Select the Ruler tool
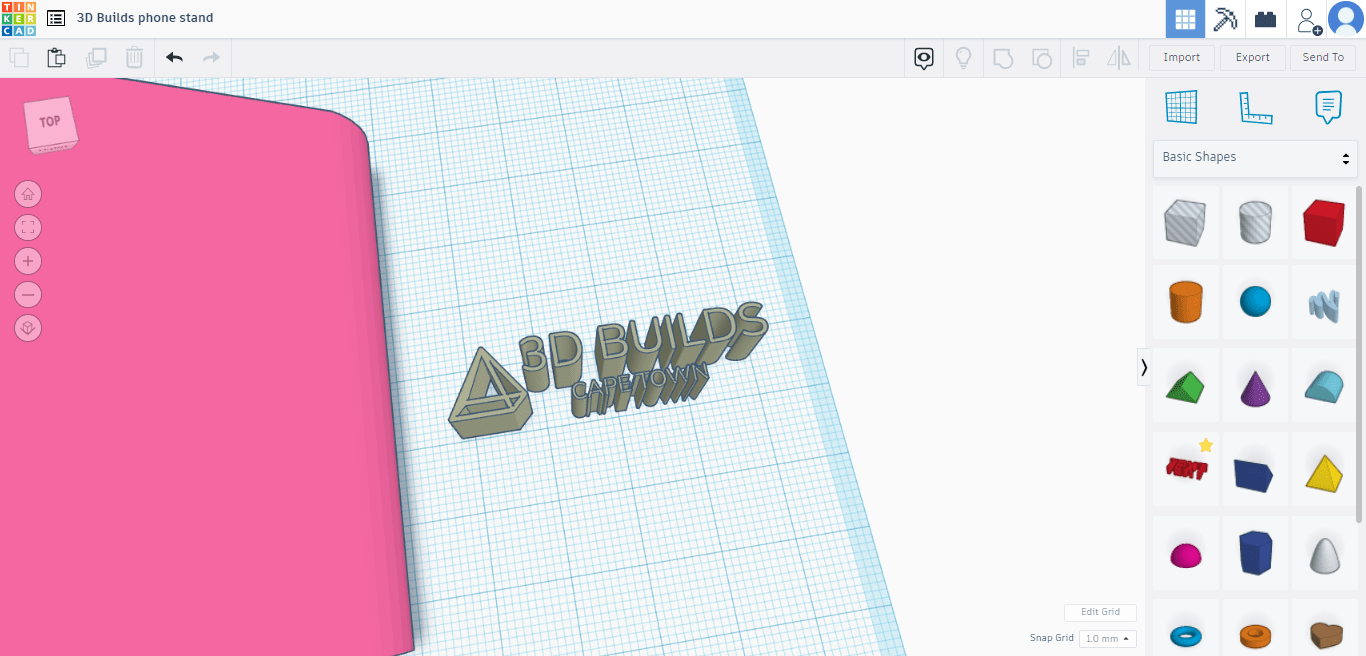The height and width of the screenshot is (656, 1366). [1255, 107]
